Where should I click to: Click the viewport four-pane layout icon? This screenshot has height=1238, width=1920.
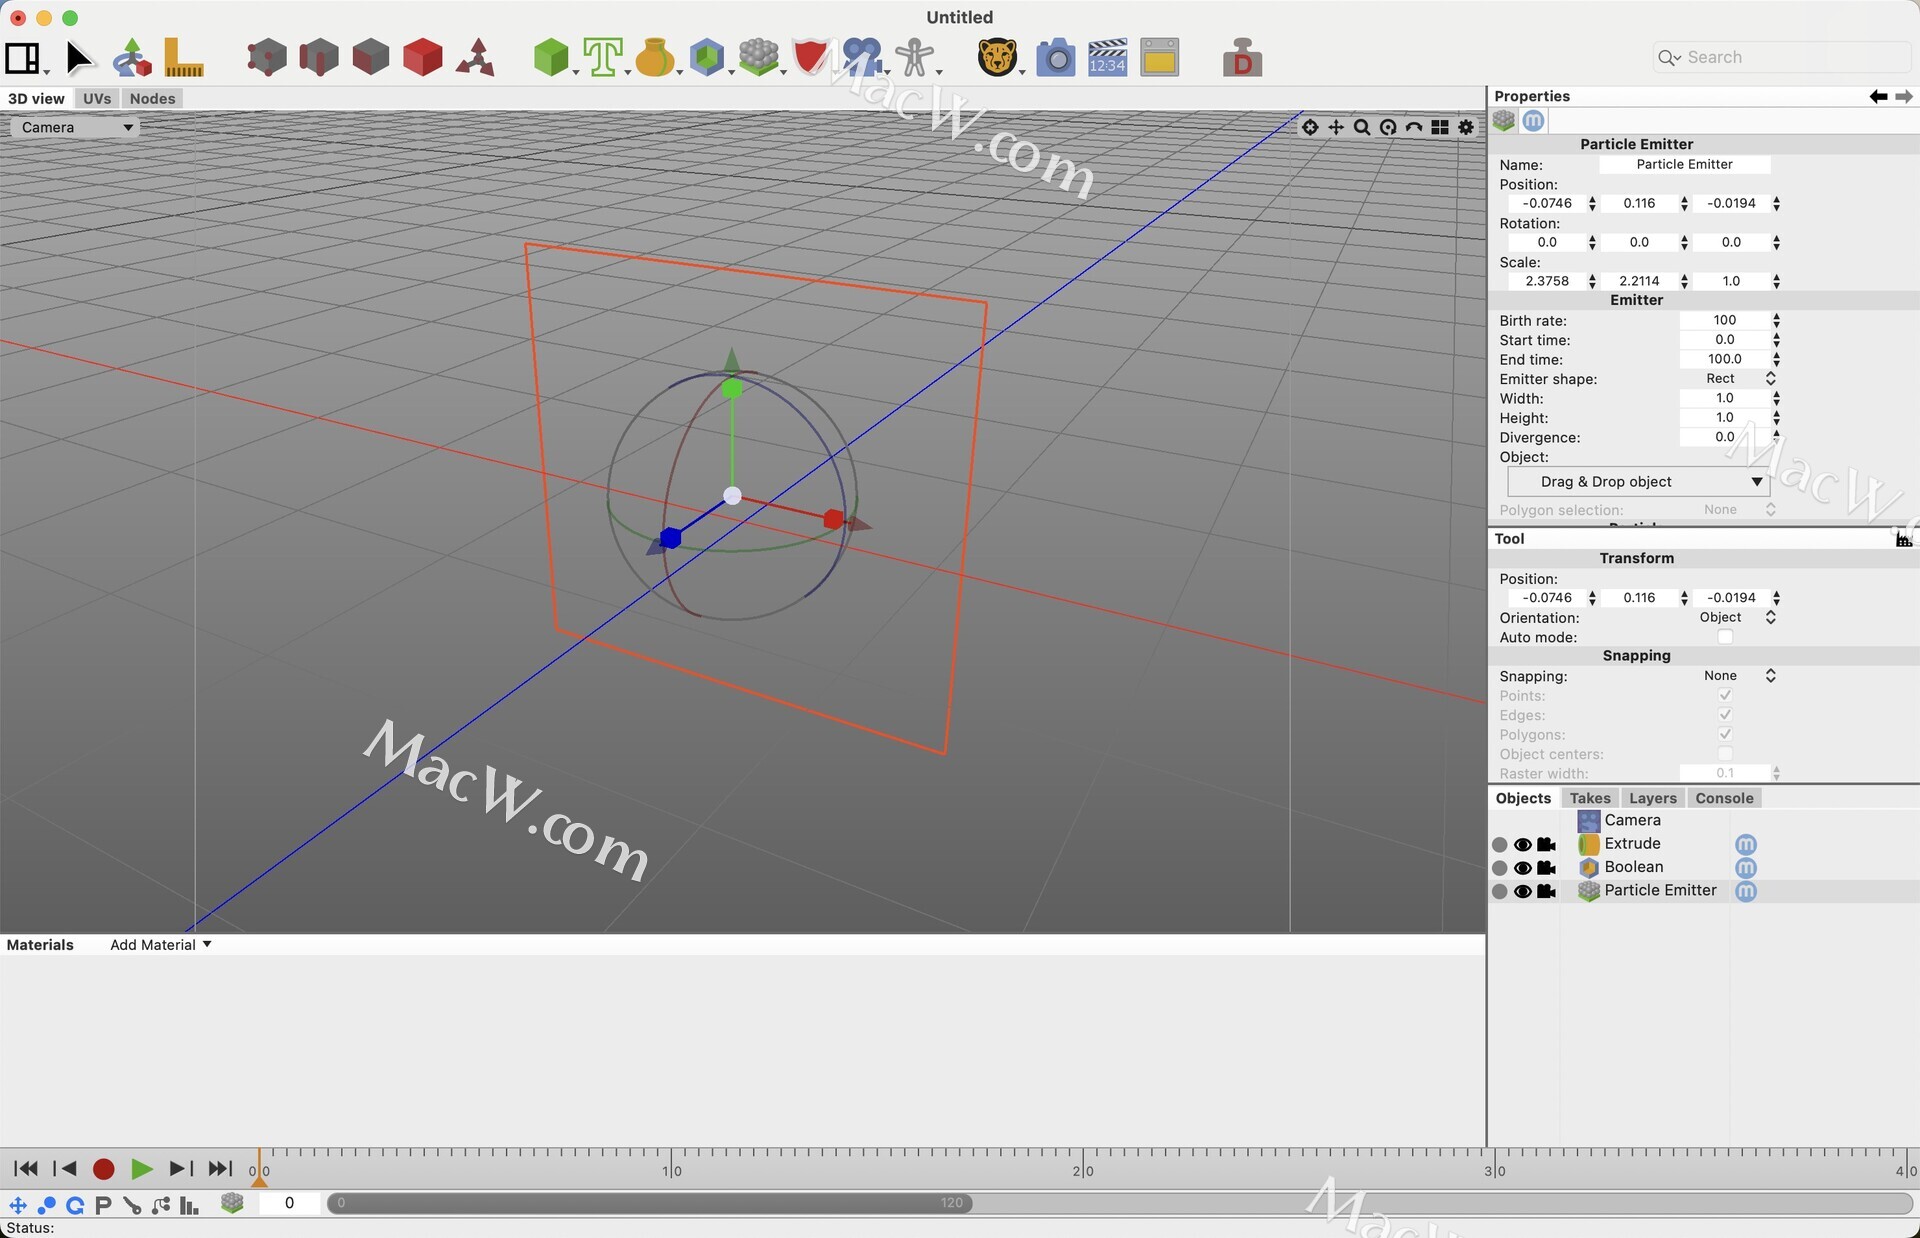coord(1440,127)
